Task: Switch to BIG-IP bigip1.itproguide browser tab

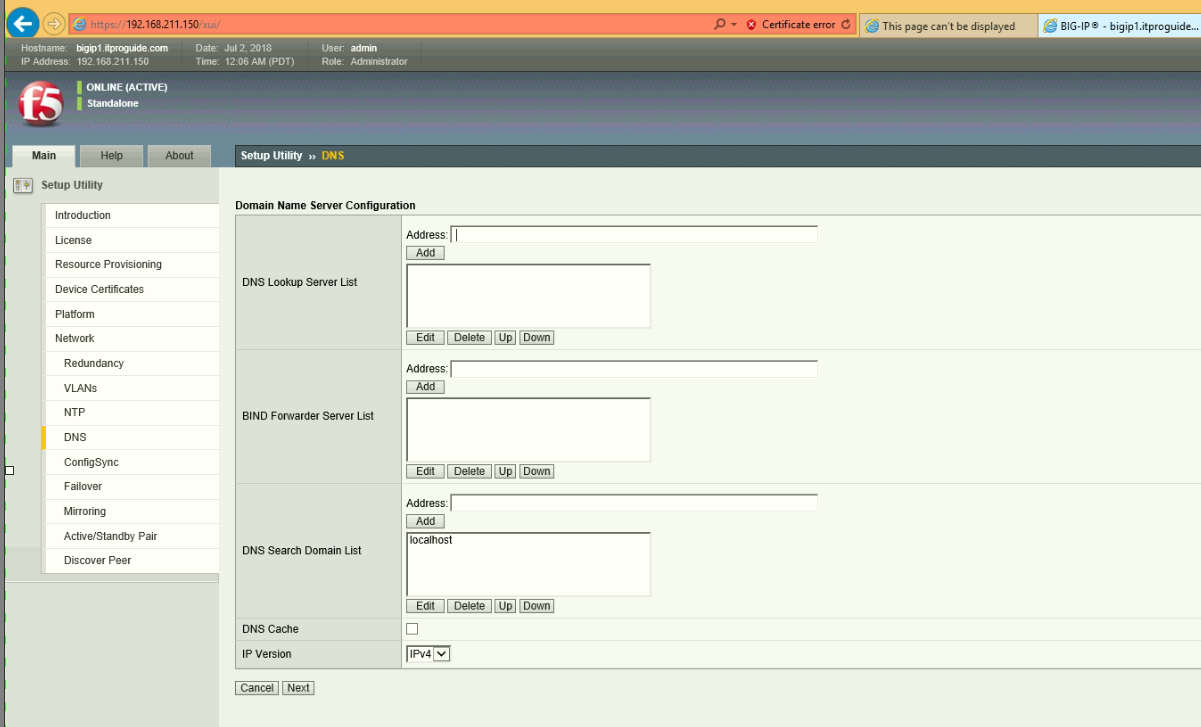Action: 1120,26
